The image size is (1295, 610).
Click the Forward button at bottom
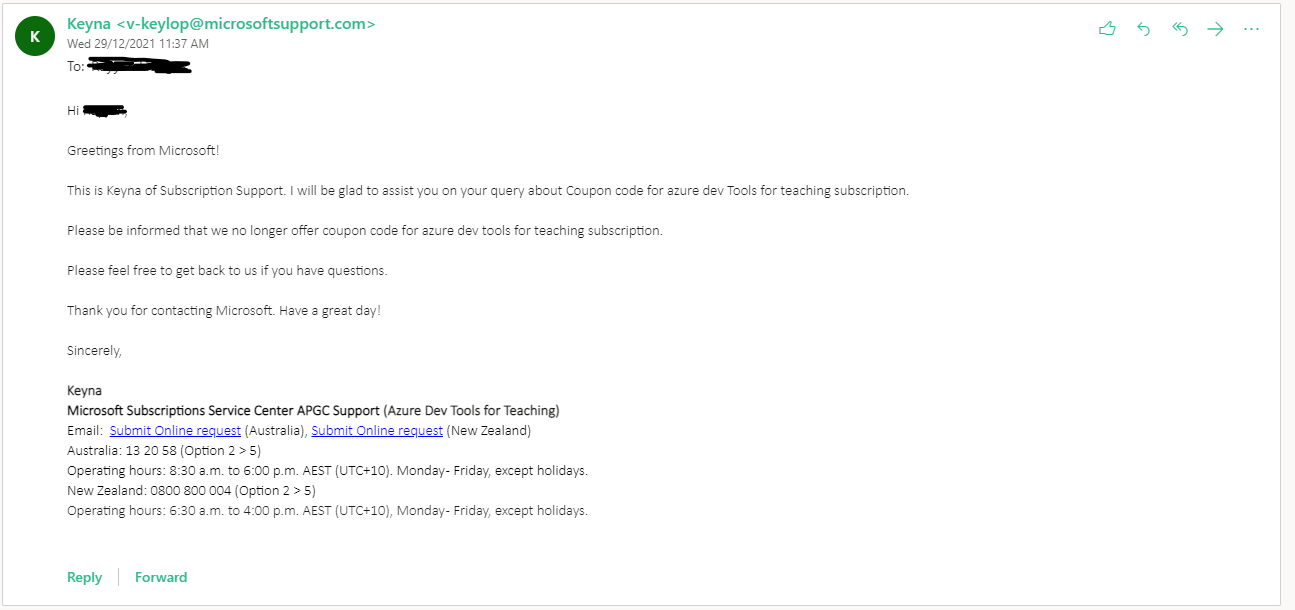161,577
